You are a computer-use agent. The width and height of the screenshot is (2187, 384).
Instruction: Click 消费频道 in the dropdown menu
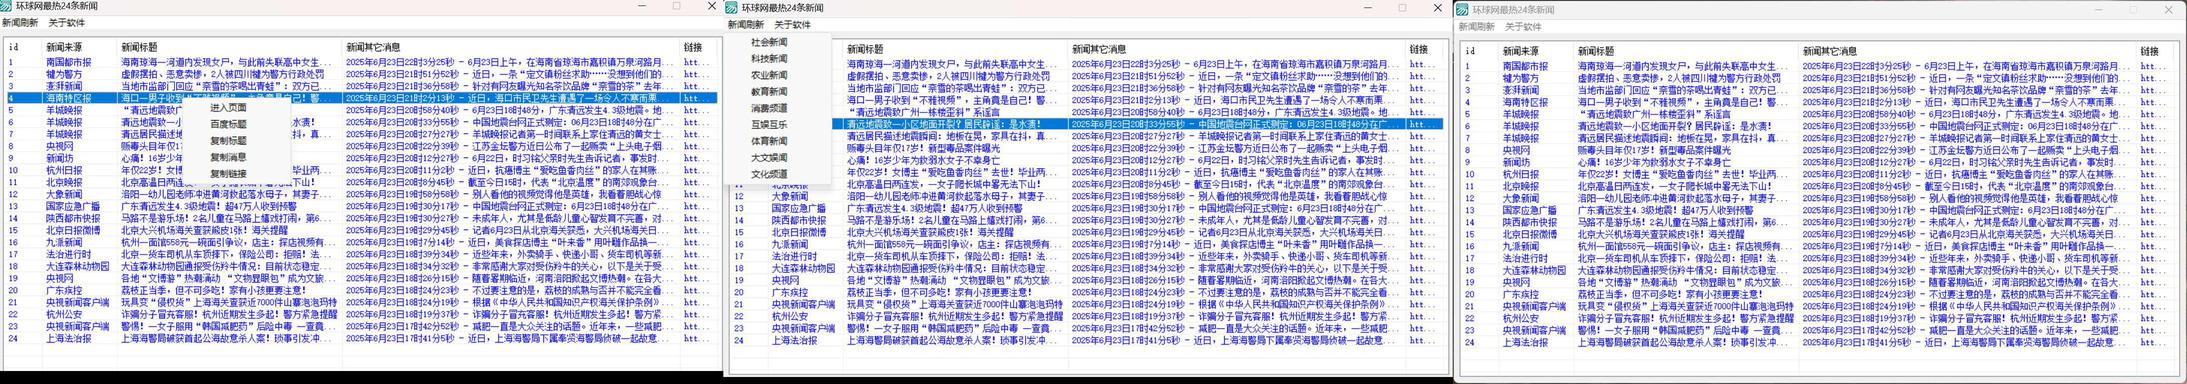(x=769, y=108)
